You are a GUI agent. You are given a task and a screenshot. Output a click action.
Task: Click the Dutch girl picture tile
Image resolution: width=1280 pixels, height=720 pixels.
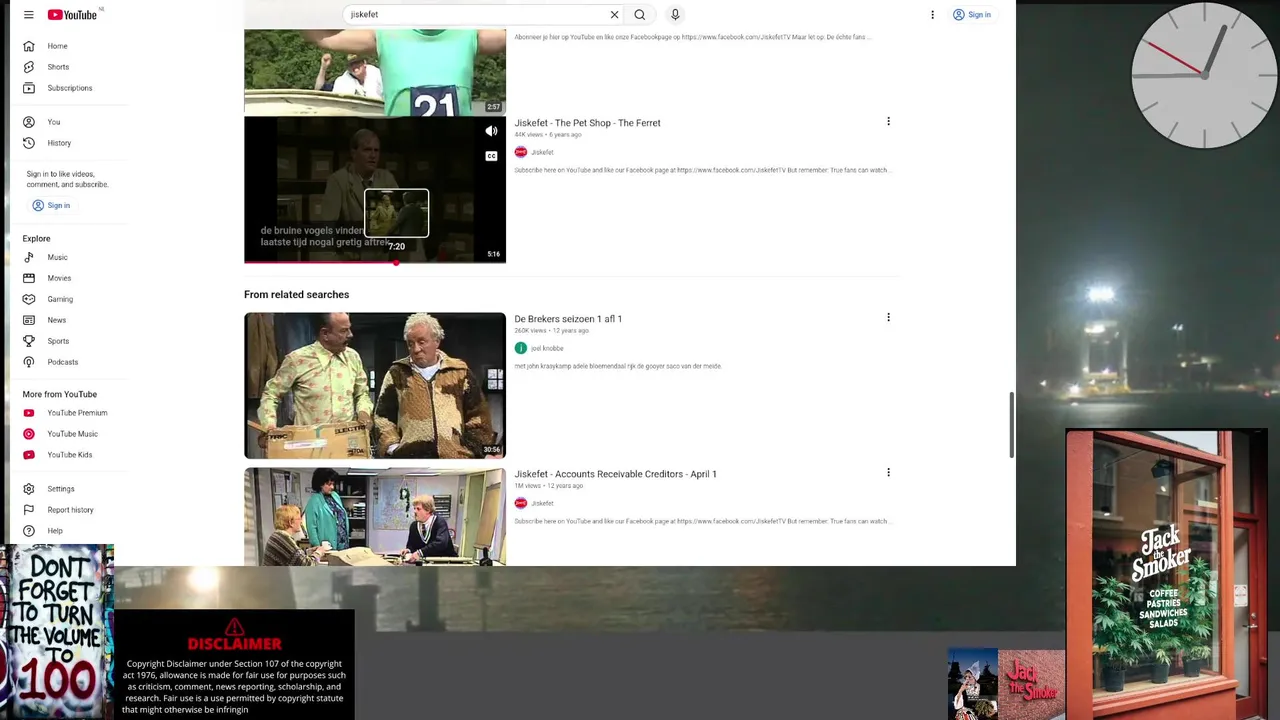pyautogui.click(x=972, y=684)
